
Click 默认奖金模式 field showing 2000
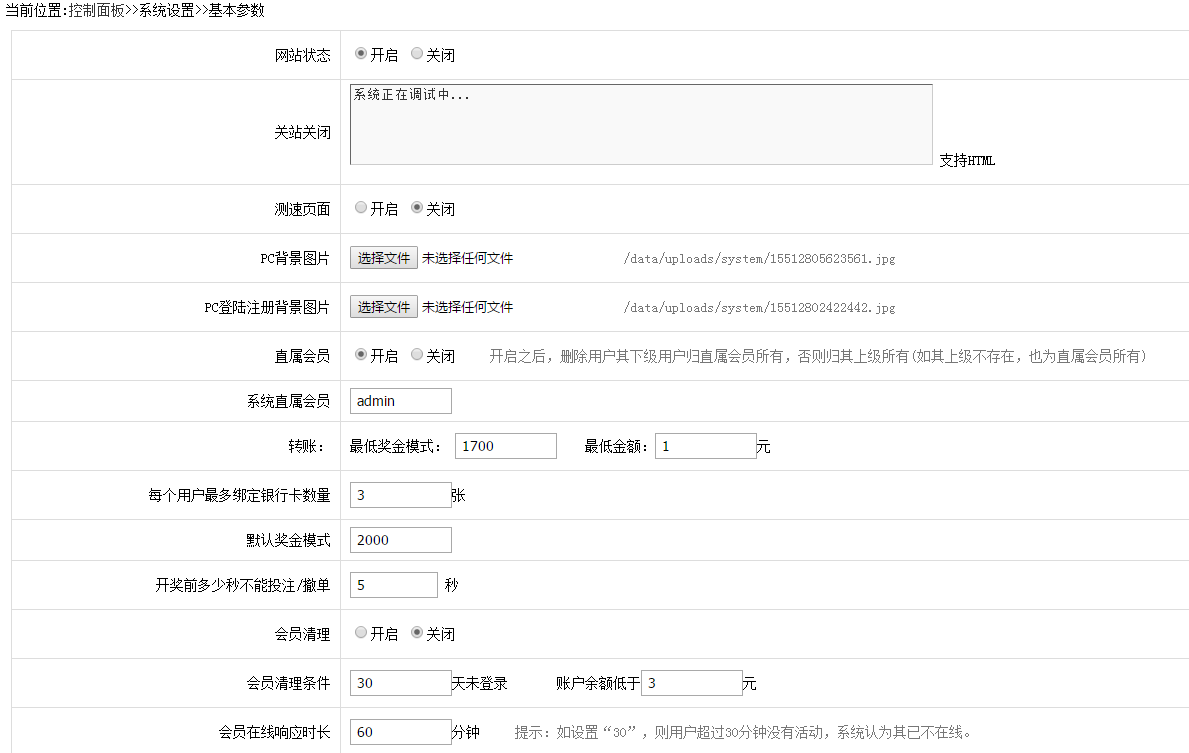[x=401, y=540]
